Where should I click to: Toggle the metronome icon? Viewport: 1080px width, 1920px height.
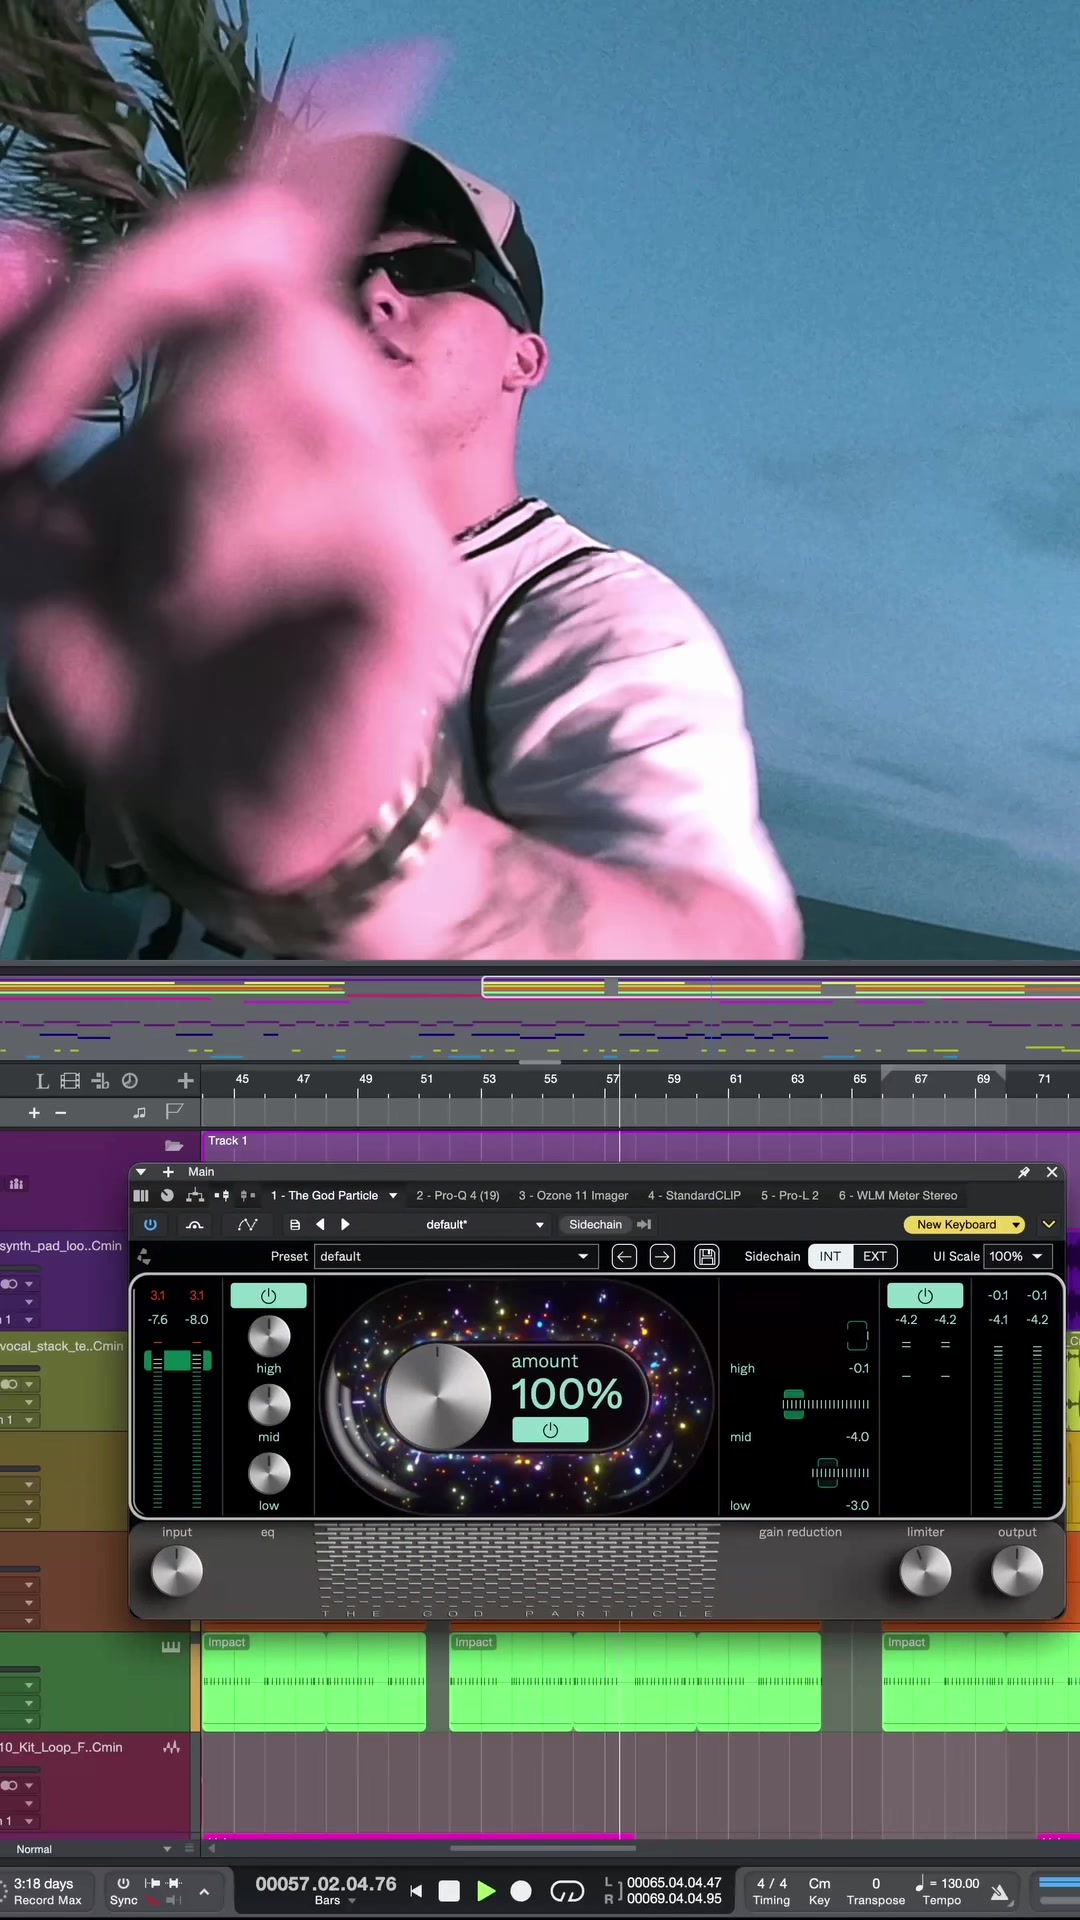coord(999,1891)
